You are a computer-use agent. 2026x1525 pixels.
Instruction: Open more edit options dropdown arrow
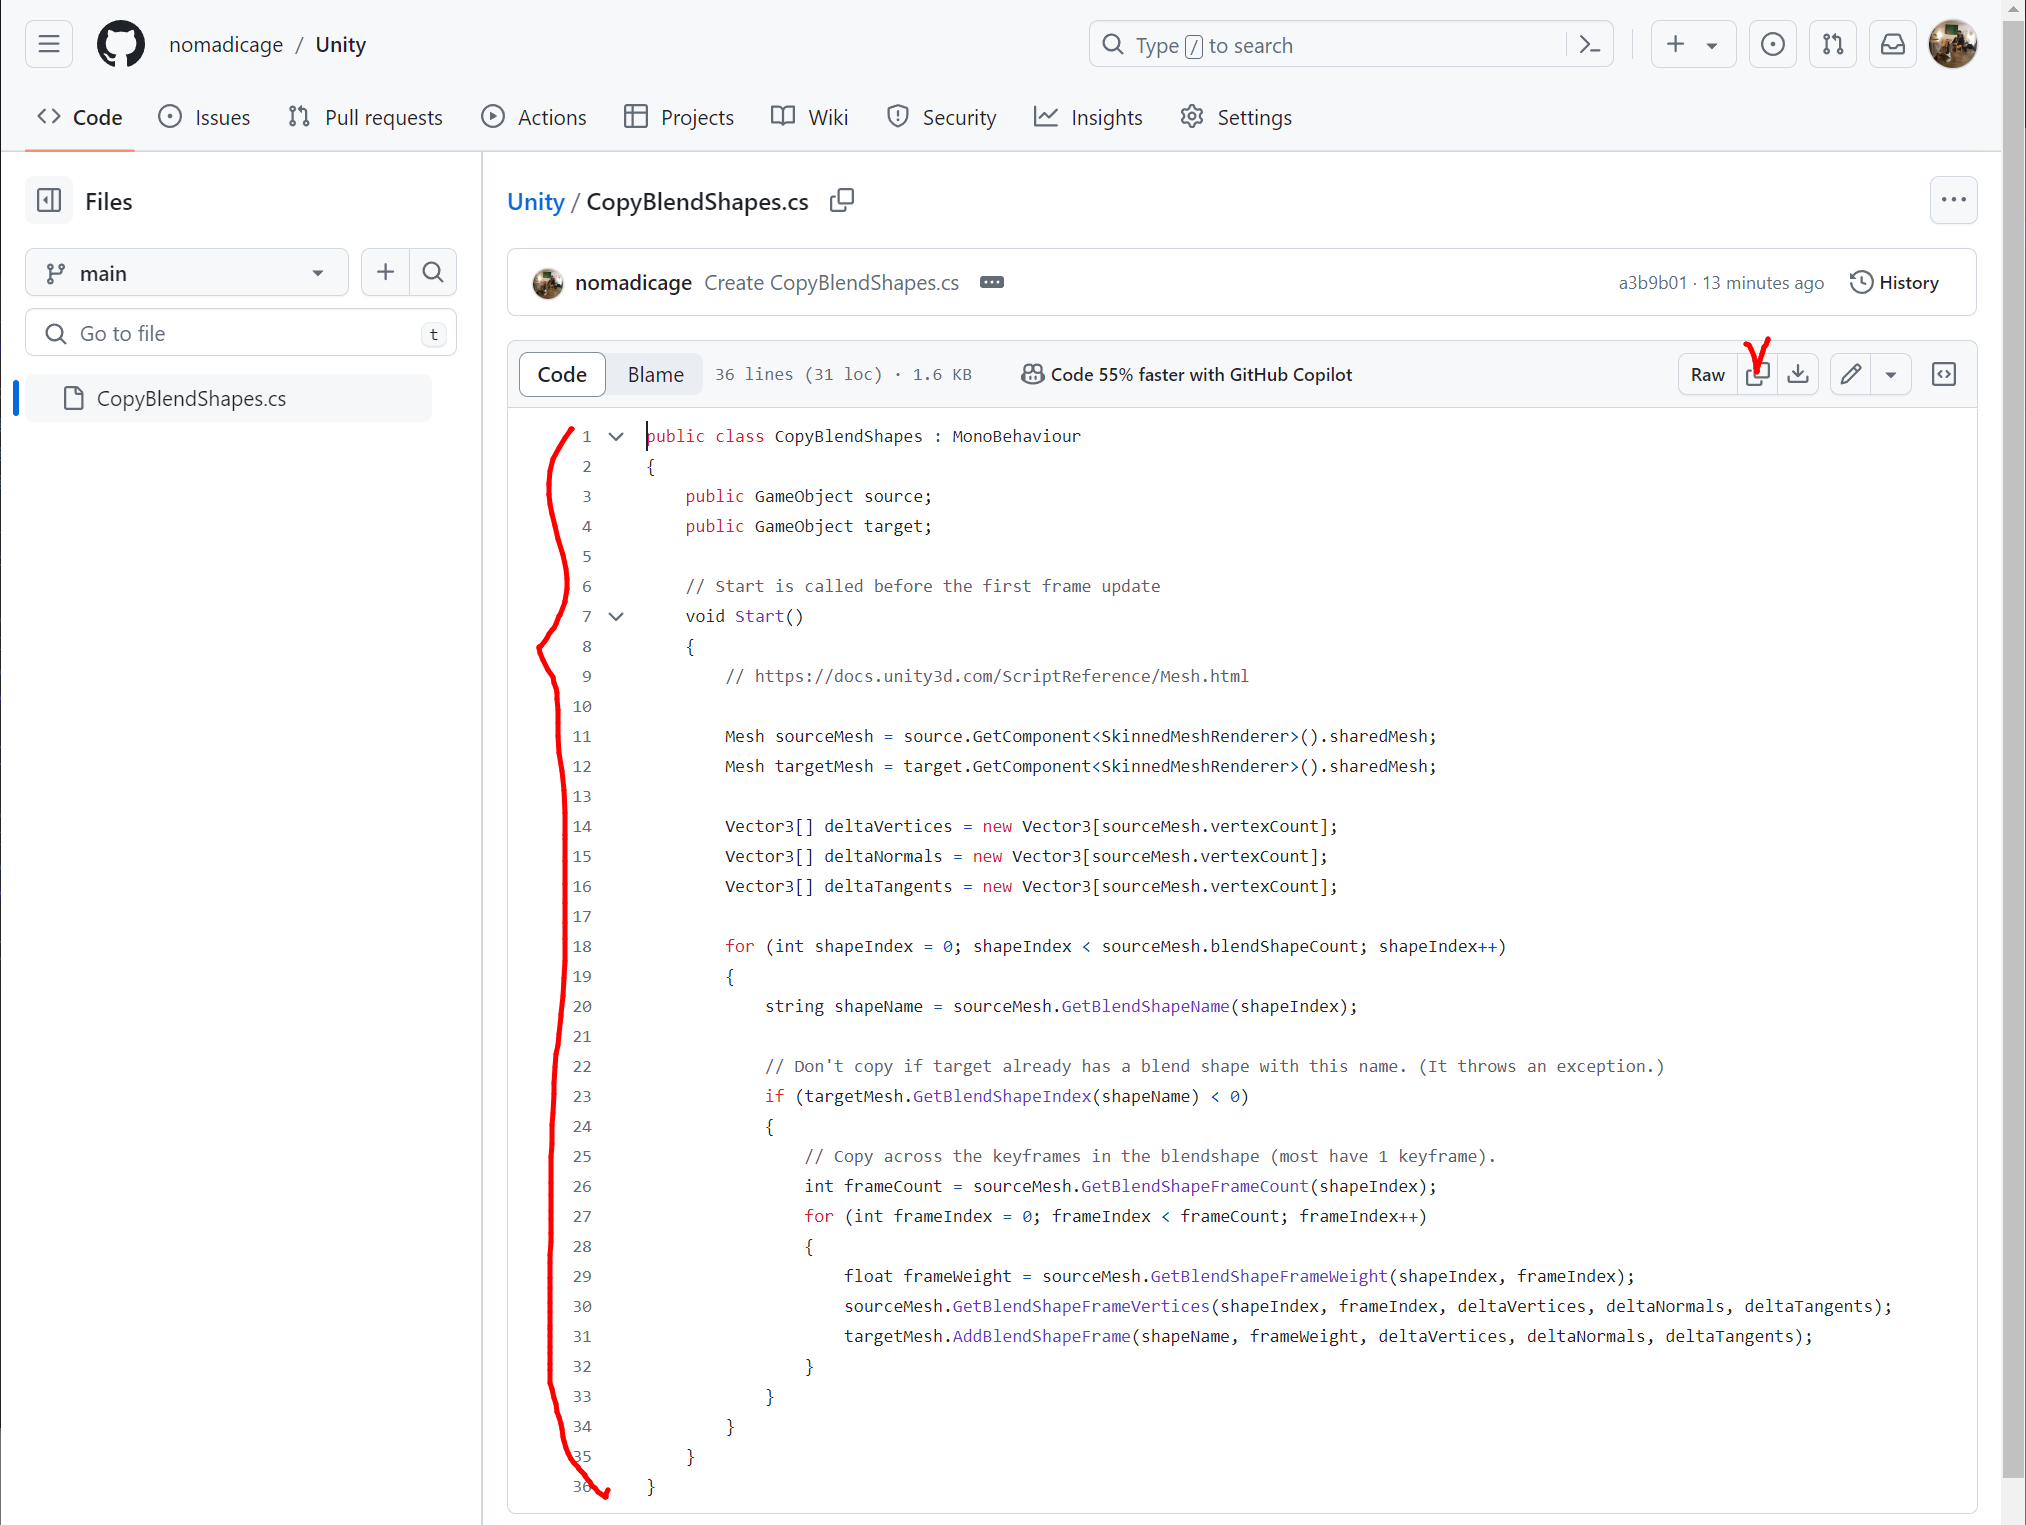(1890, 375)
